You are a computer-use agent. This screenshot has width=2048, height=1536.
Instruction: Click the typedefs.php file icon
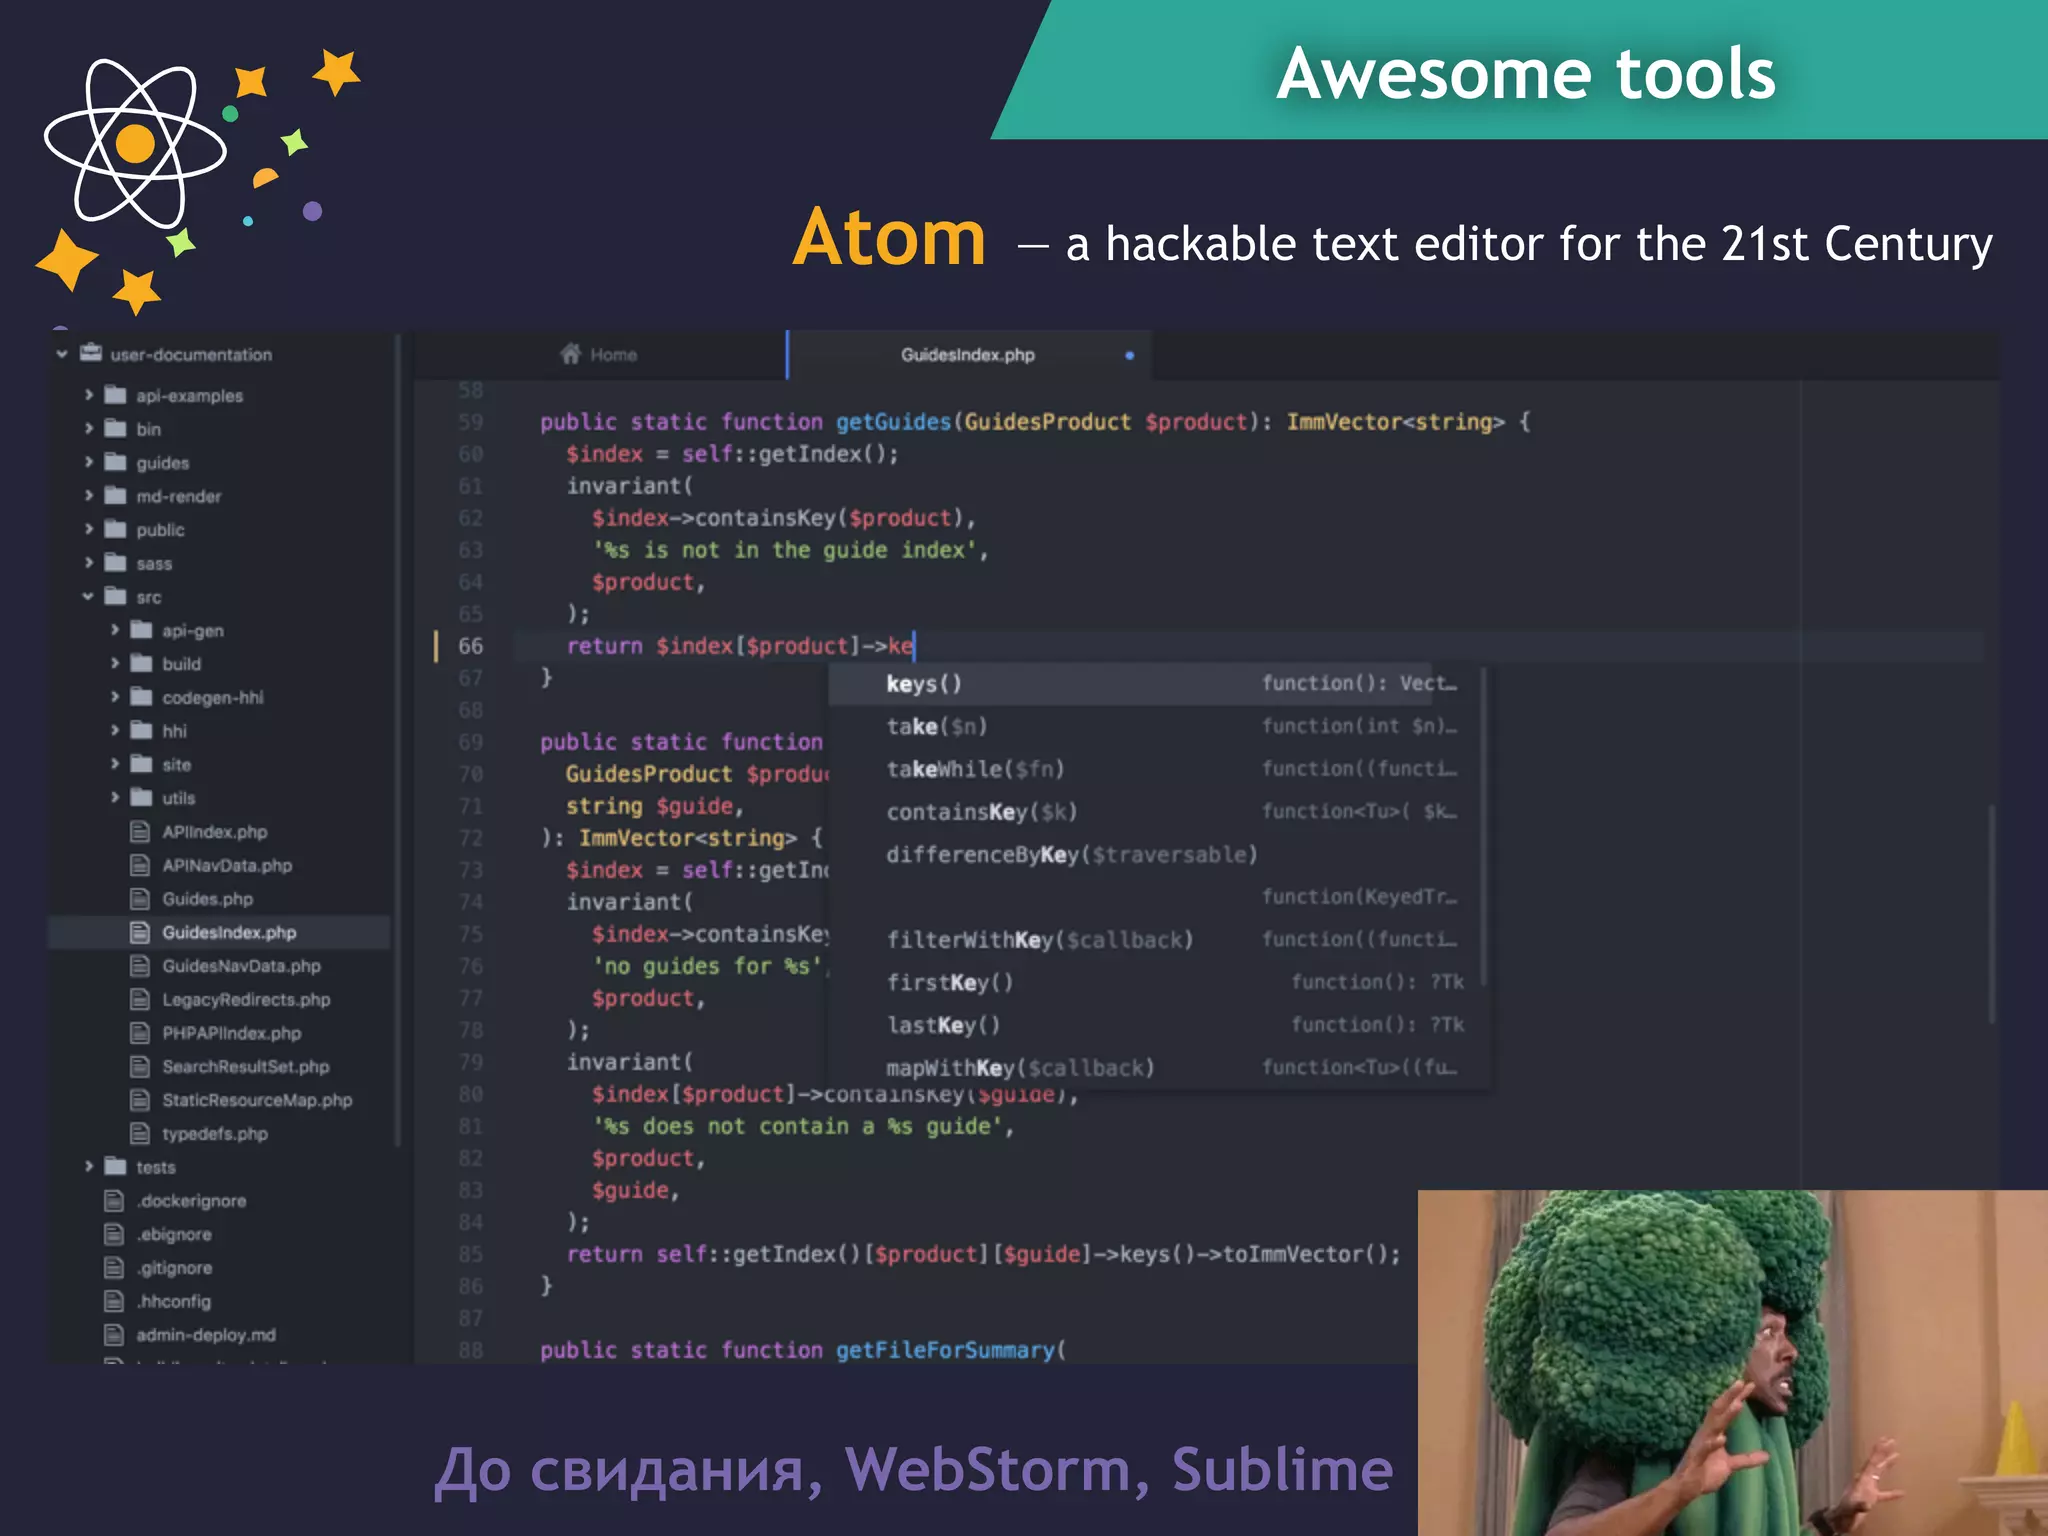pyautogui.click(x=140, y=1133)
